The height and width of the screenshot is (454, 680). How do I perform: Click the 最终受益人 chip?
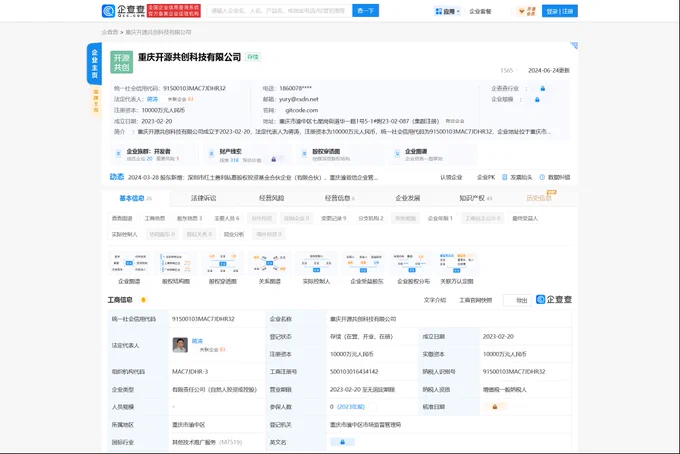tap(525, 219)
